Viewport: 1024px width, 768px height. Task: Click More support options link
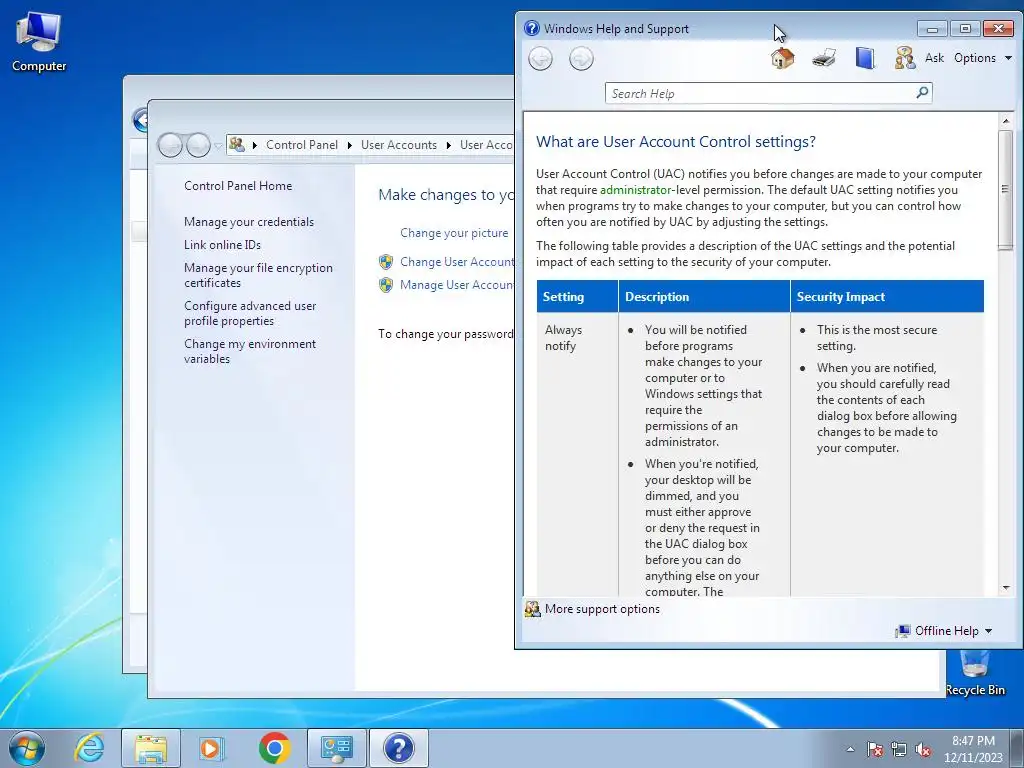click(602, 609)
